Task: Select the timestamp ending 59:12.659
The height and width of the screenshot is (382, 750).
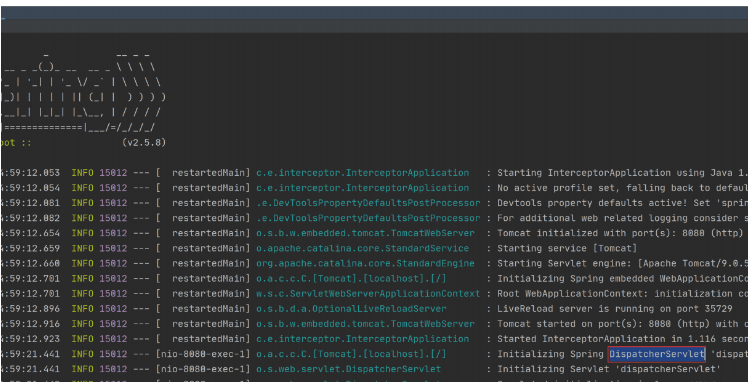Action: click(31, 249)
